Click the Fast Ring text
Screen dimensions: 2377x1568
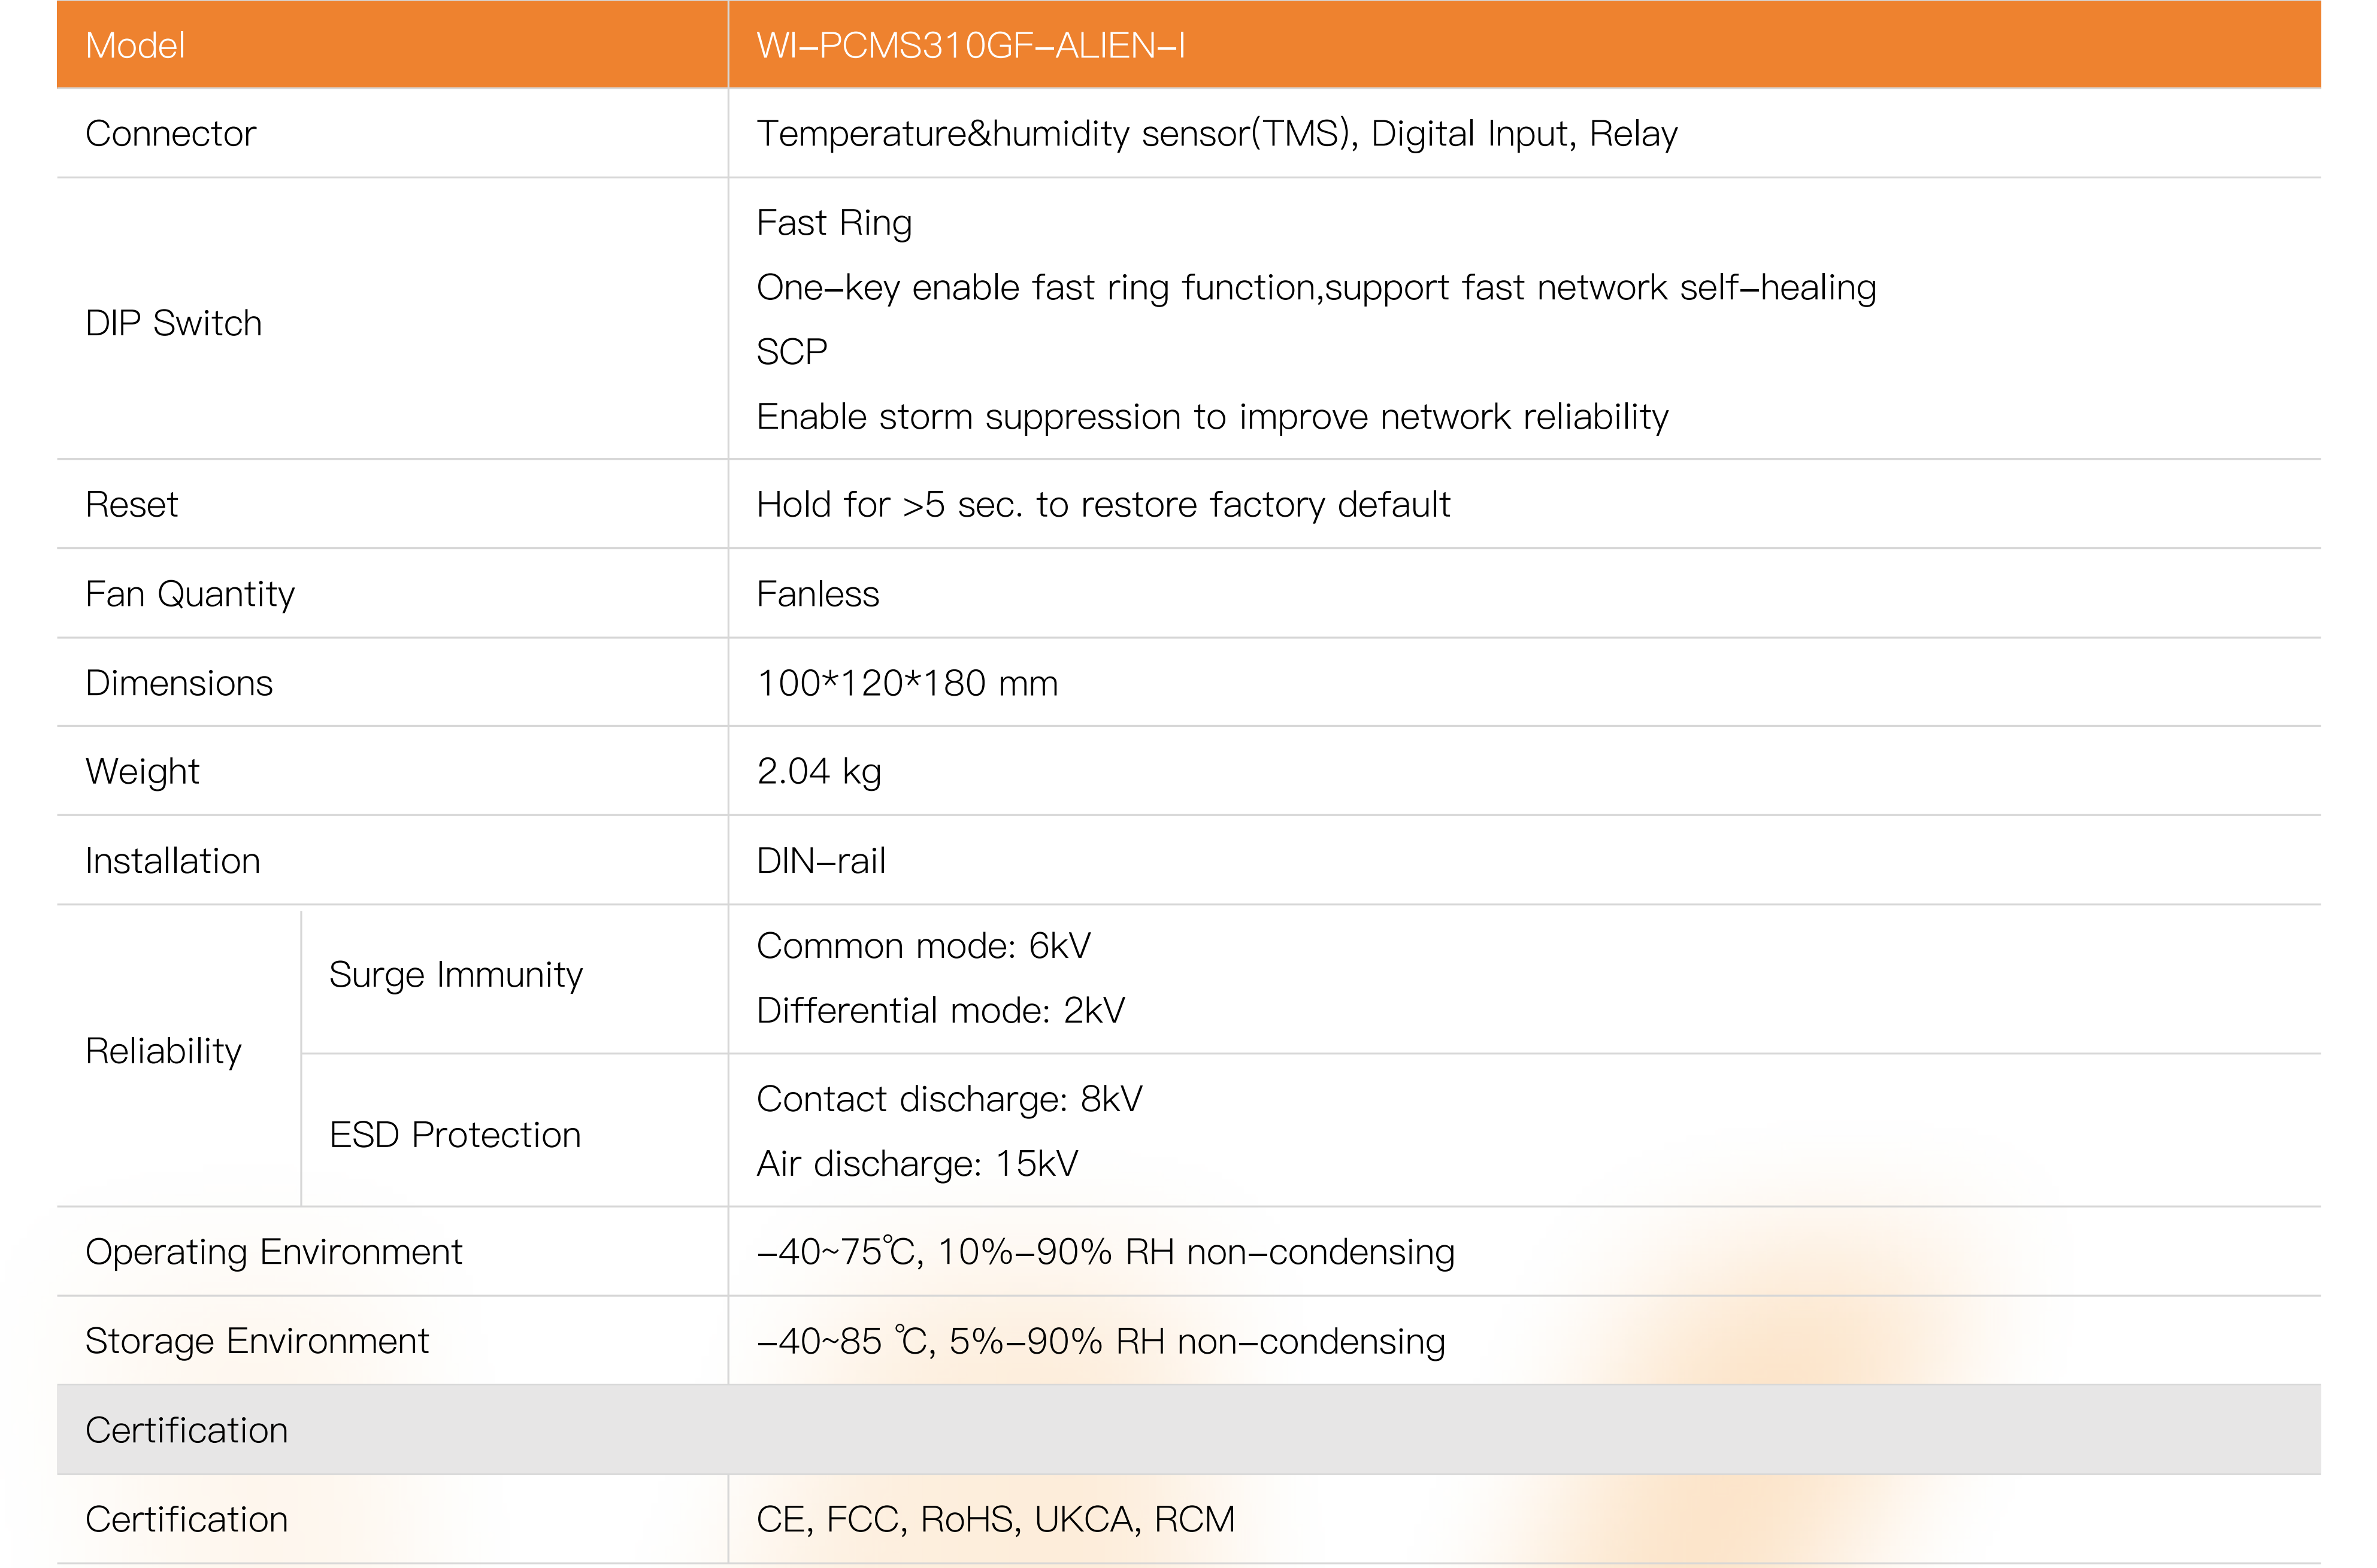(834, 222)
